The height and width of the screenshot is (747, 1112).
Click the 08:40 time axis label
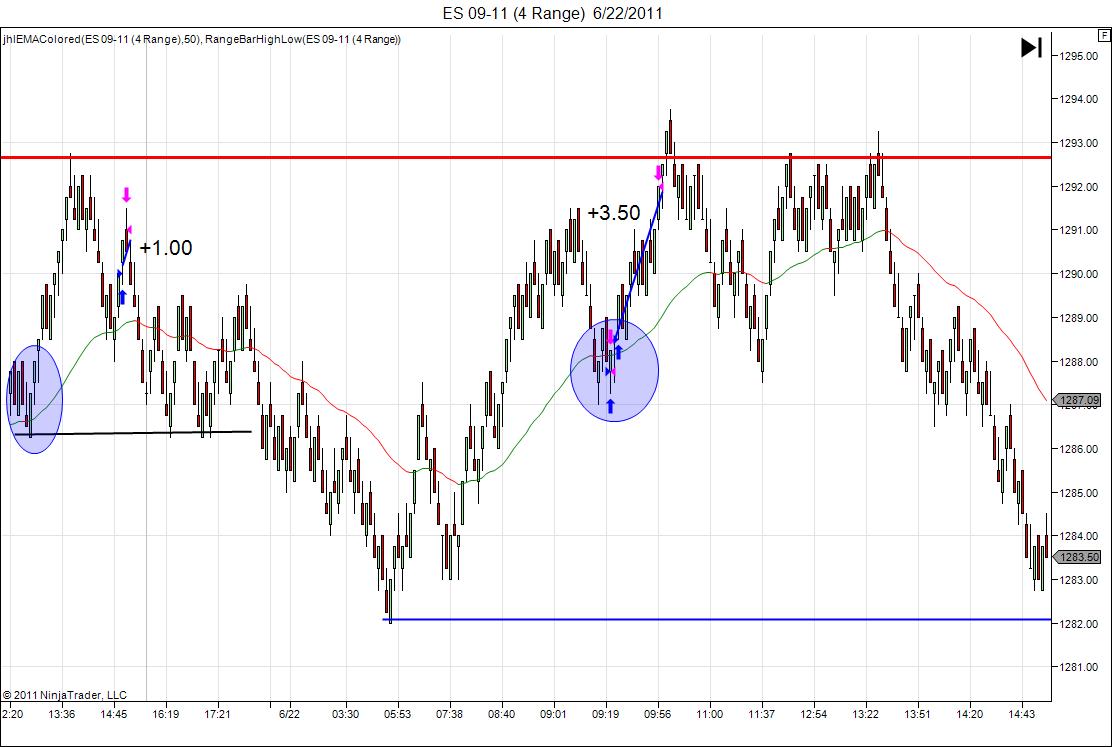point(501,714)
